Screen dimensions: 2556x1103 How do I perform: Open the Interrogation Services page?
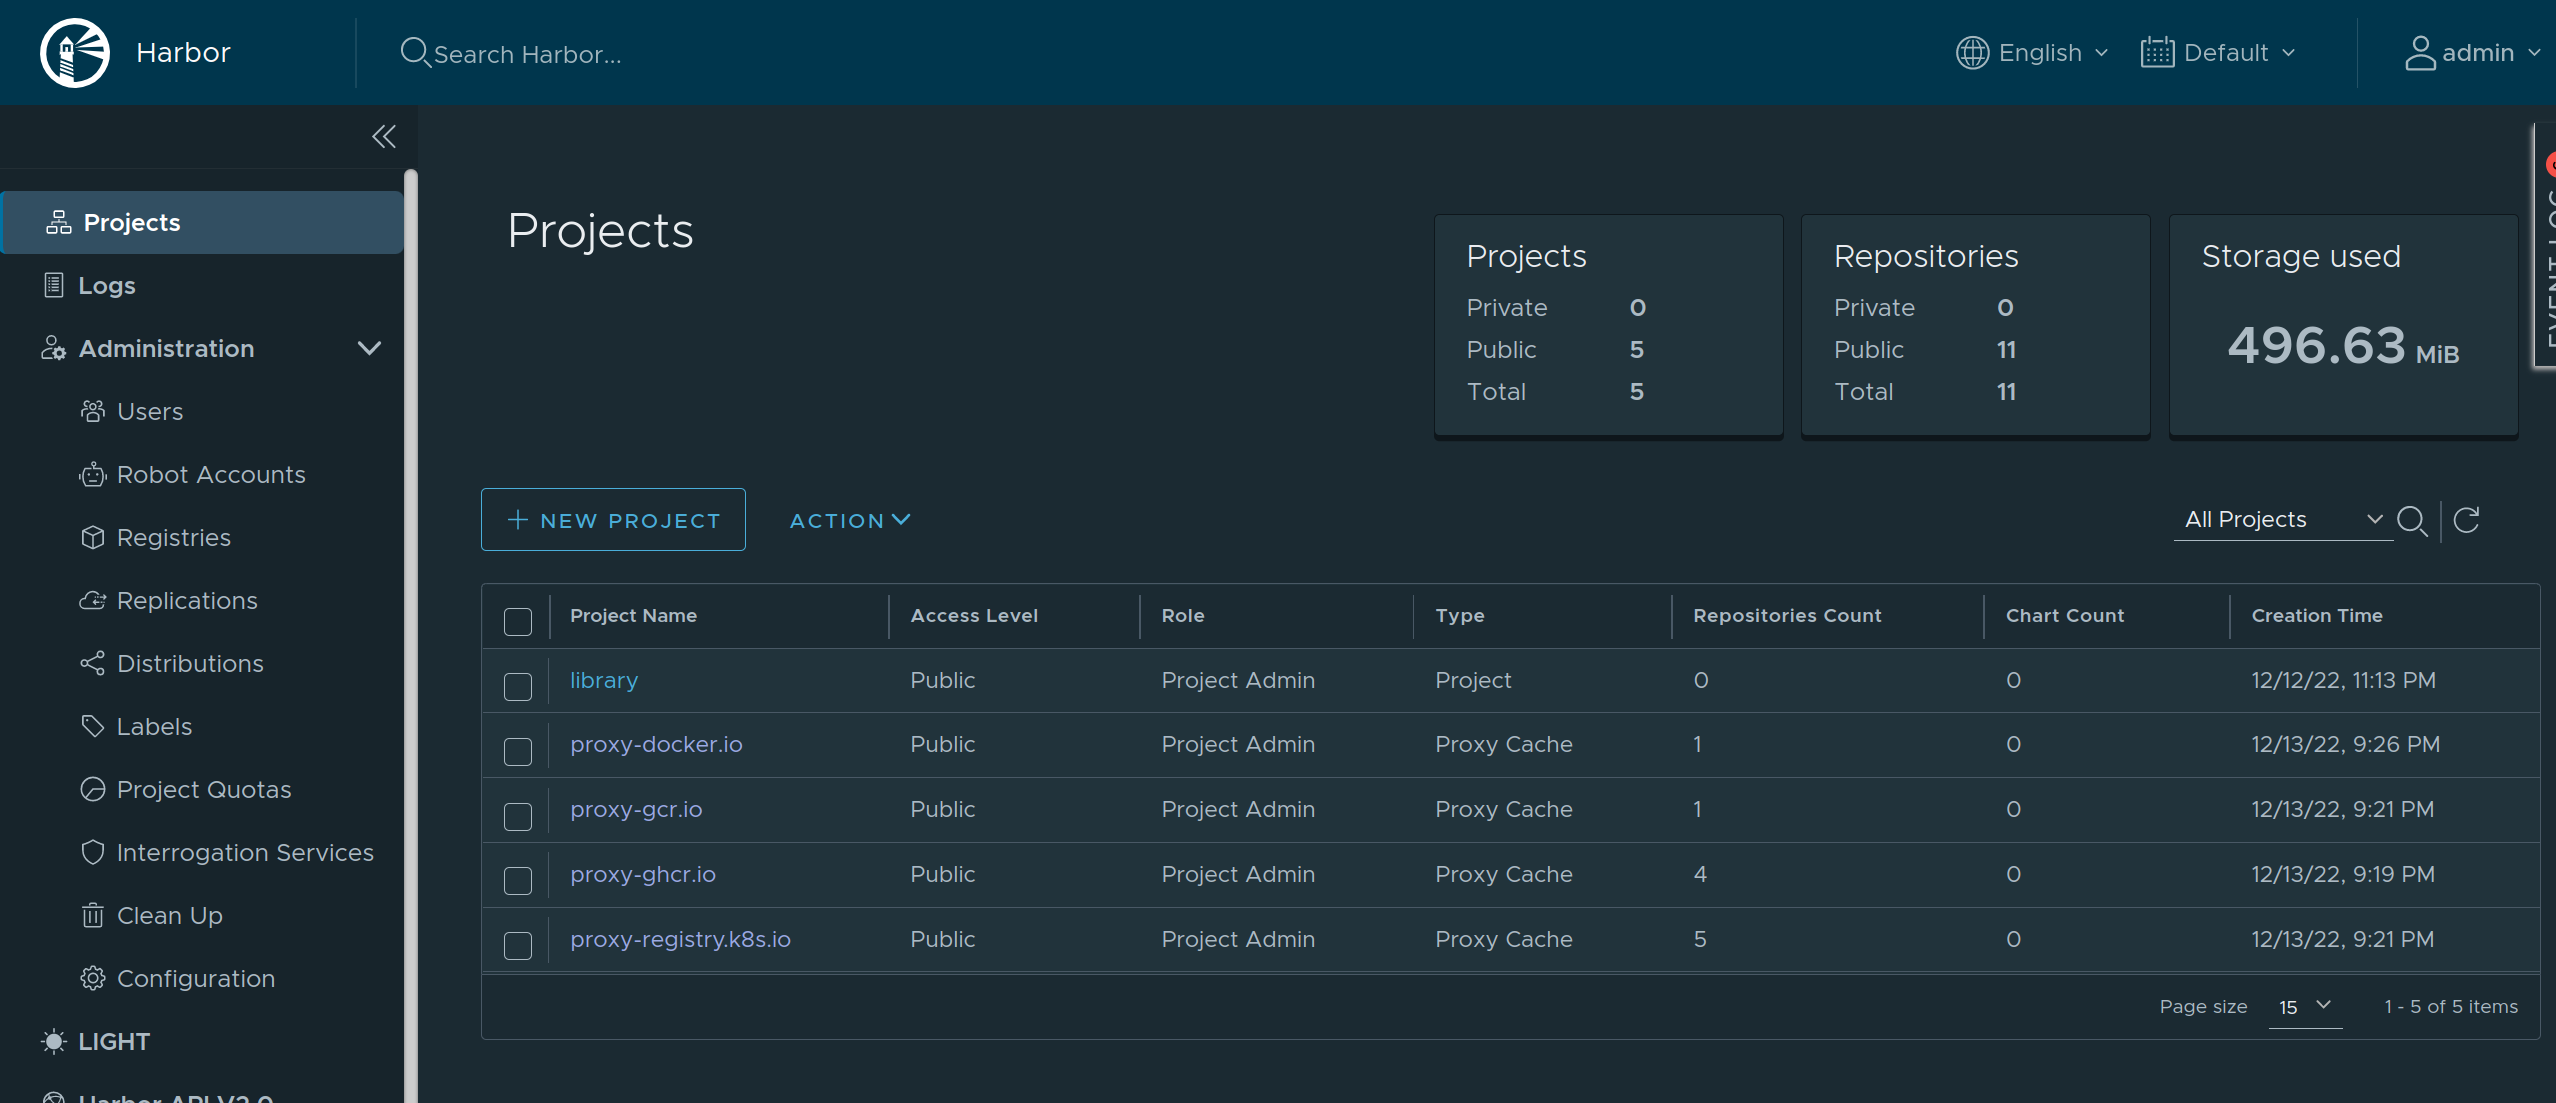246,852
